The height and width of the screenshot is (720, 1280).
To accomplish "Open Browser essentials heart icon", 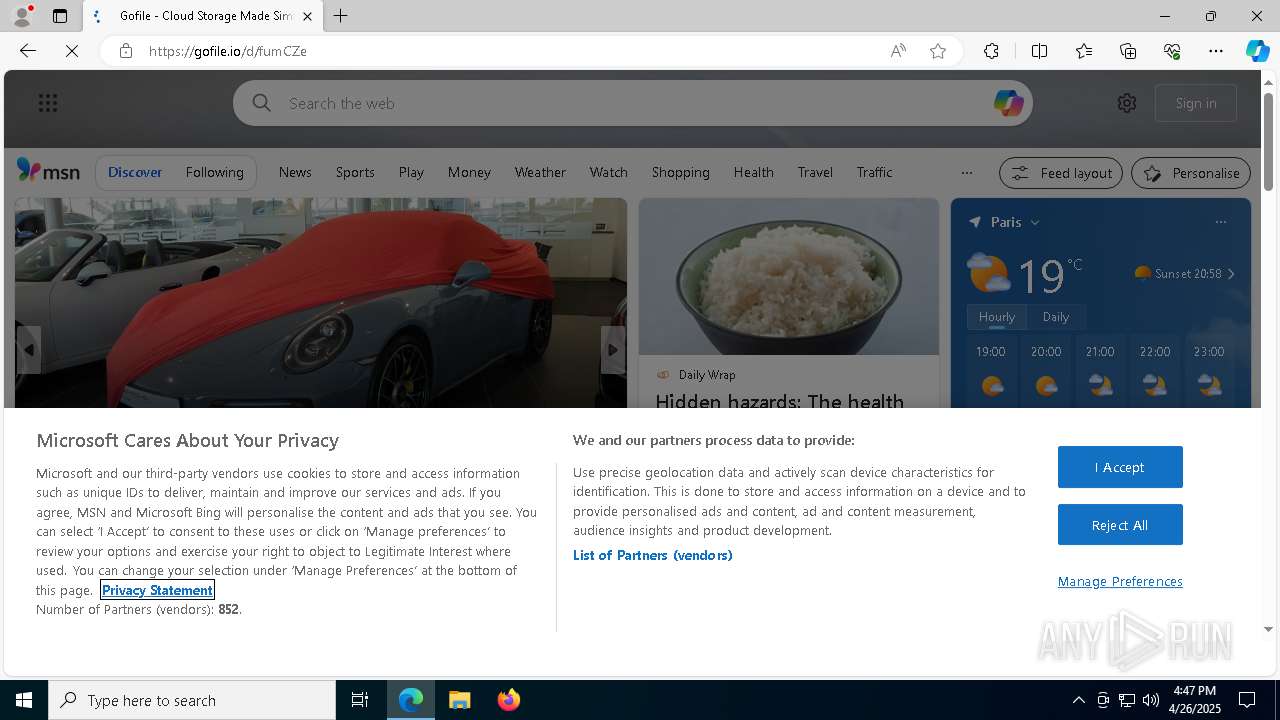I will point(1172,51).
